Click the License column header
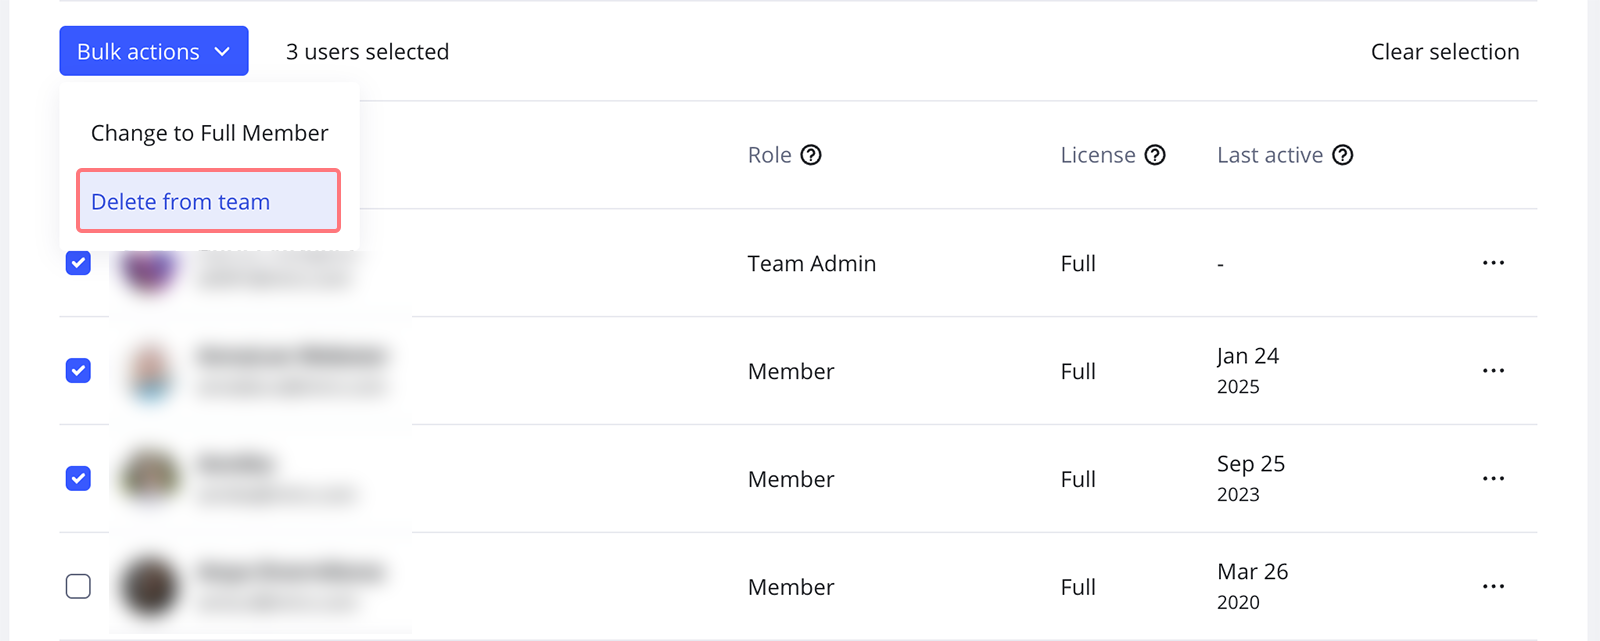This screenshot has height=641, width=1600. coord(1097,155)
